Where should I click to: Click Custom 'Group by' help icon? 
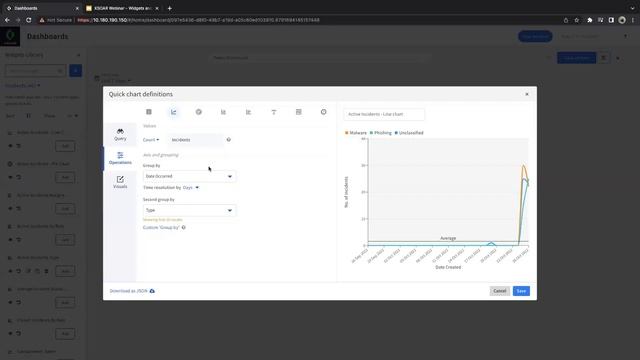coord(184,227)
